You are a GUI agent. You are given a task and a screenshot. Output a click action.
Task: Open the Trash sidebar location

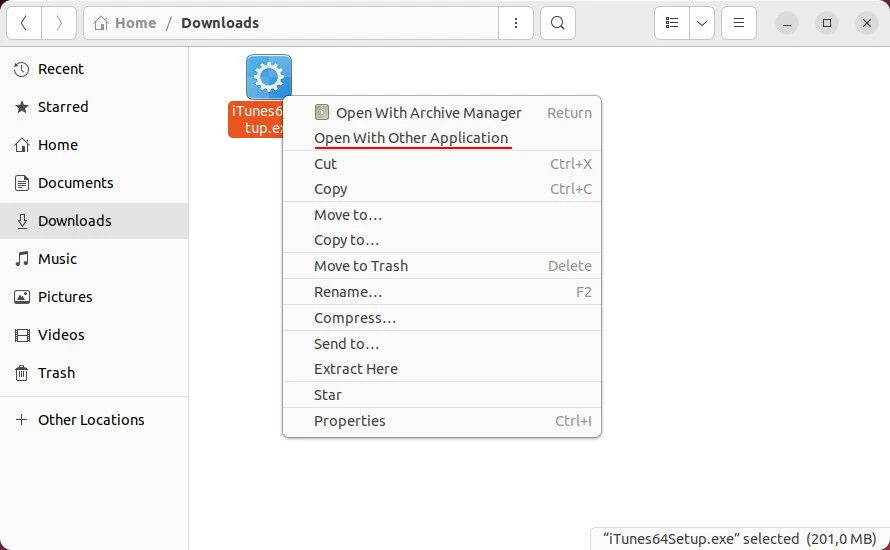click(x=56, y=373)
